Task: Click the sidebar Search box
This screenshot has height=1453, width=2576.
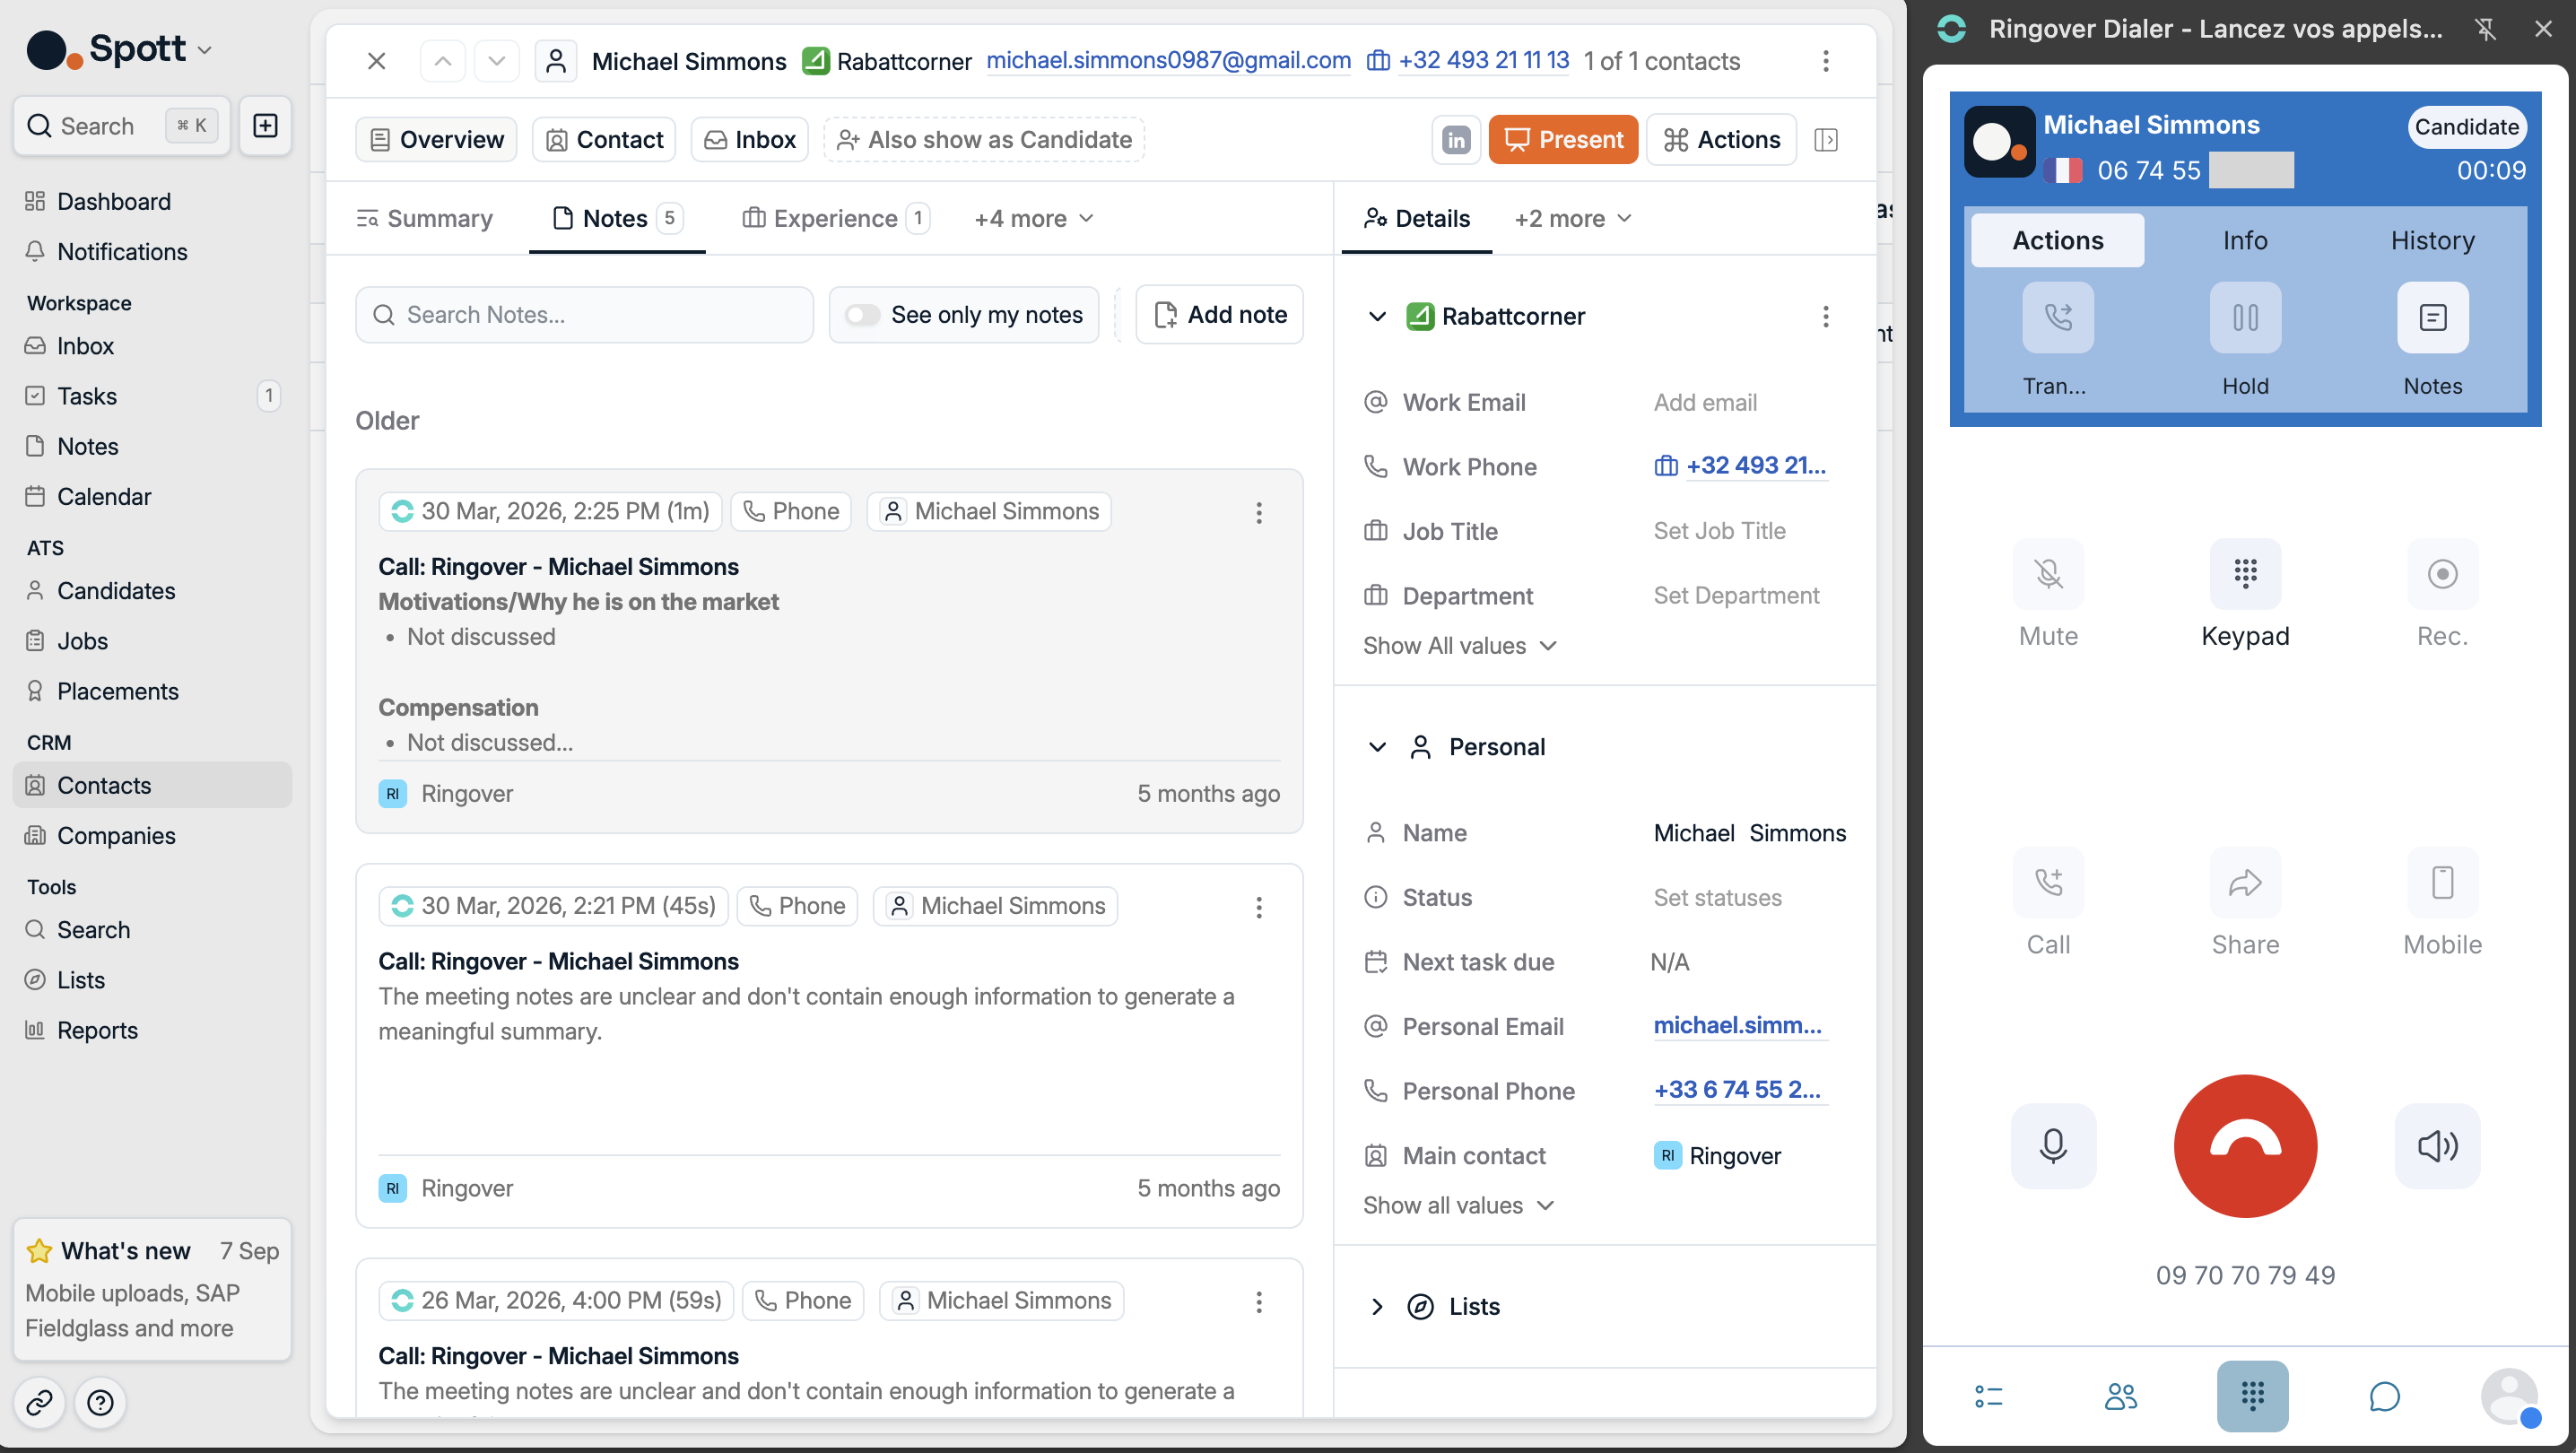Action: [x=121, y=126]
